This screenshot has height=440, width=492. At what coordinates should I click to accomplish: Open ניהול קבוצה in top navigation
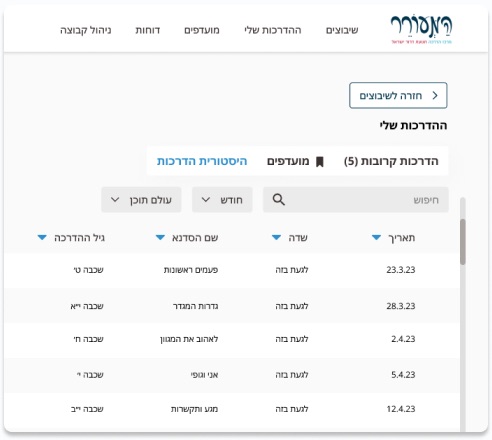pos(86,30)
